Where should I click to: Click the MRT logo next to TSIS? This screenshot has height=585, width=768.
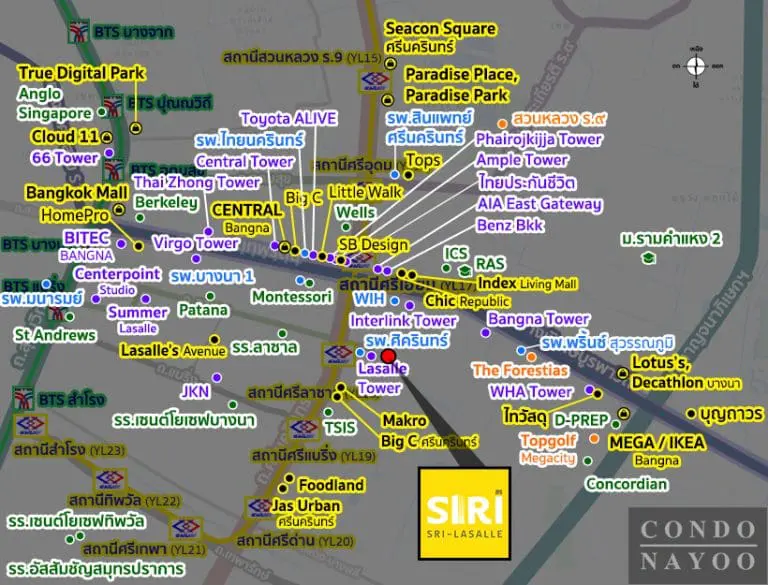coord(305,429)
